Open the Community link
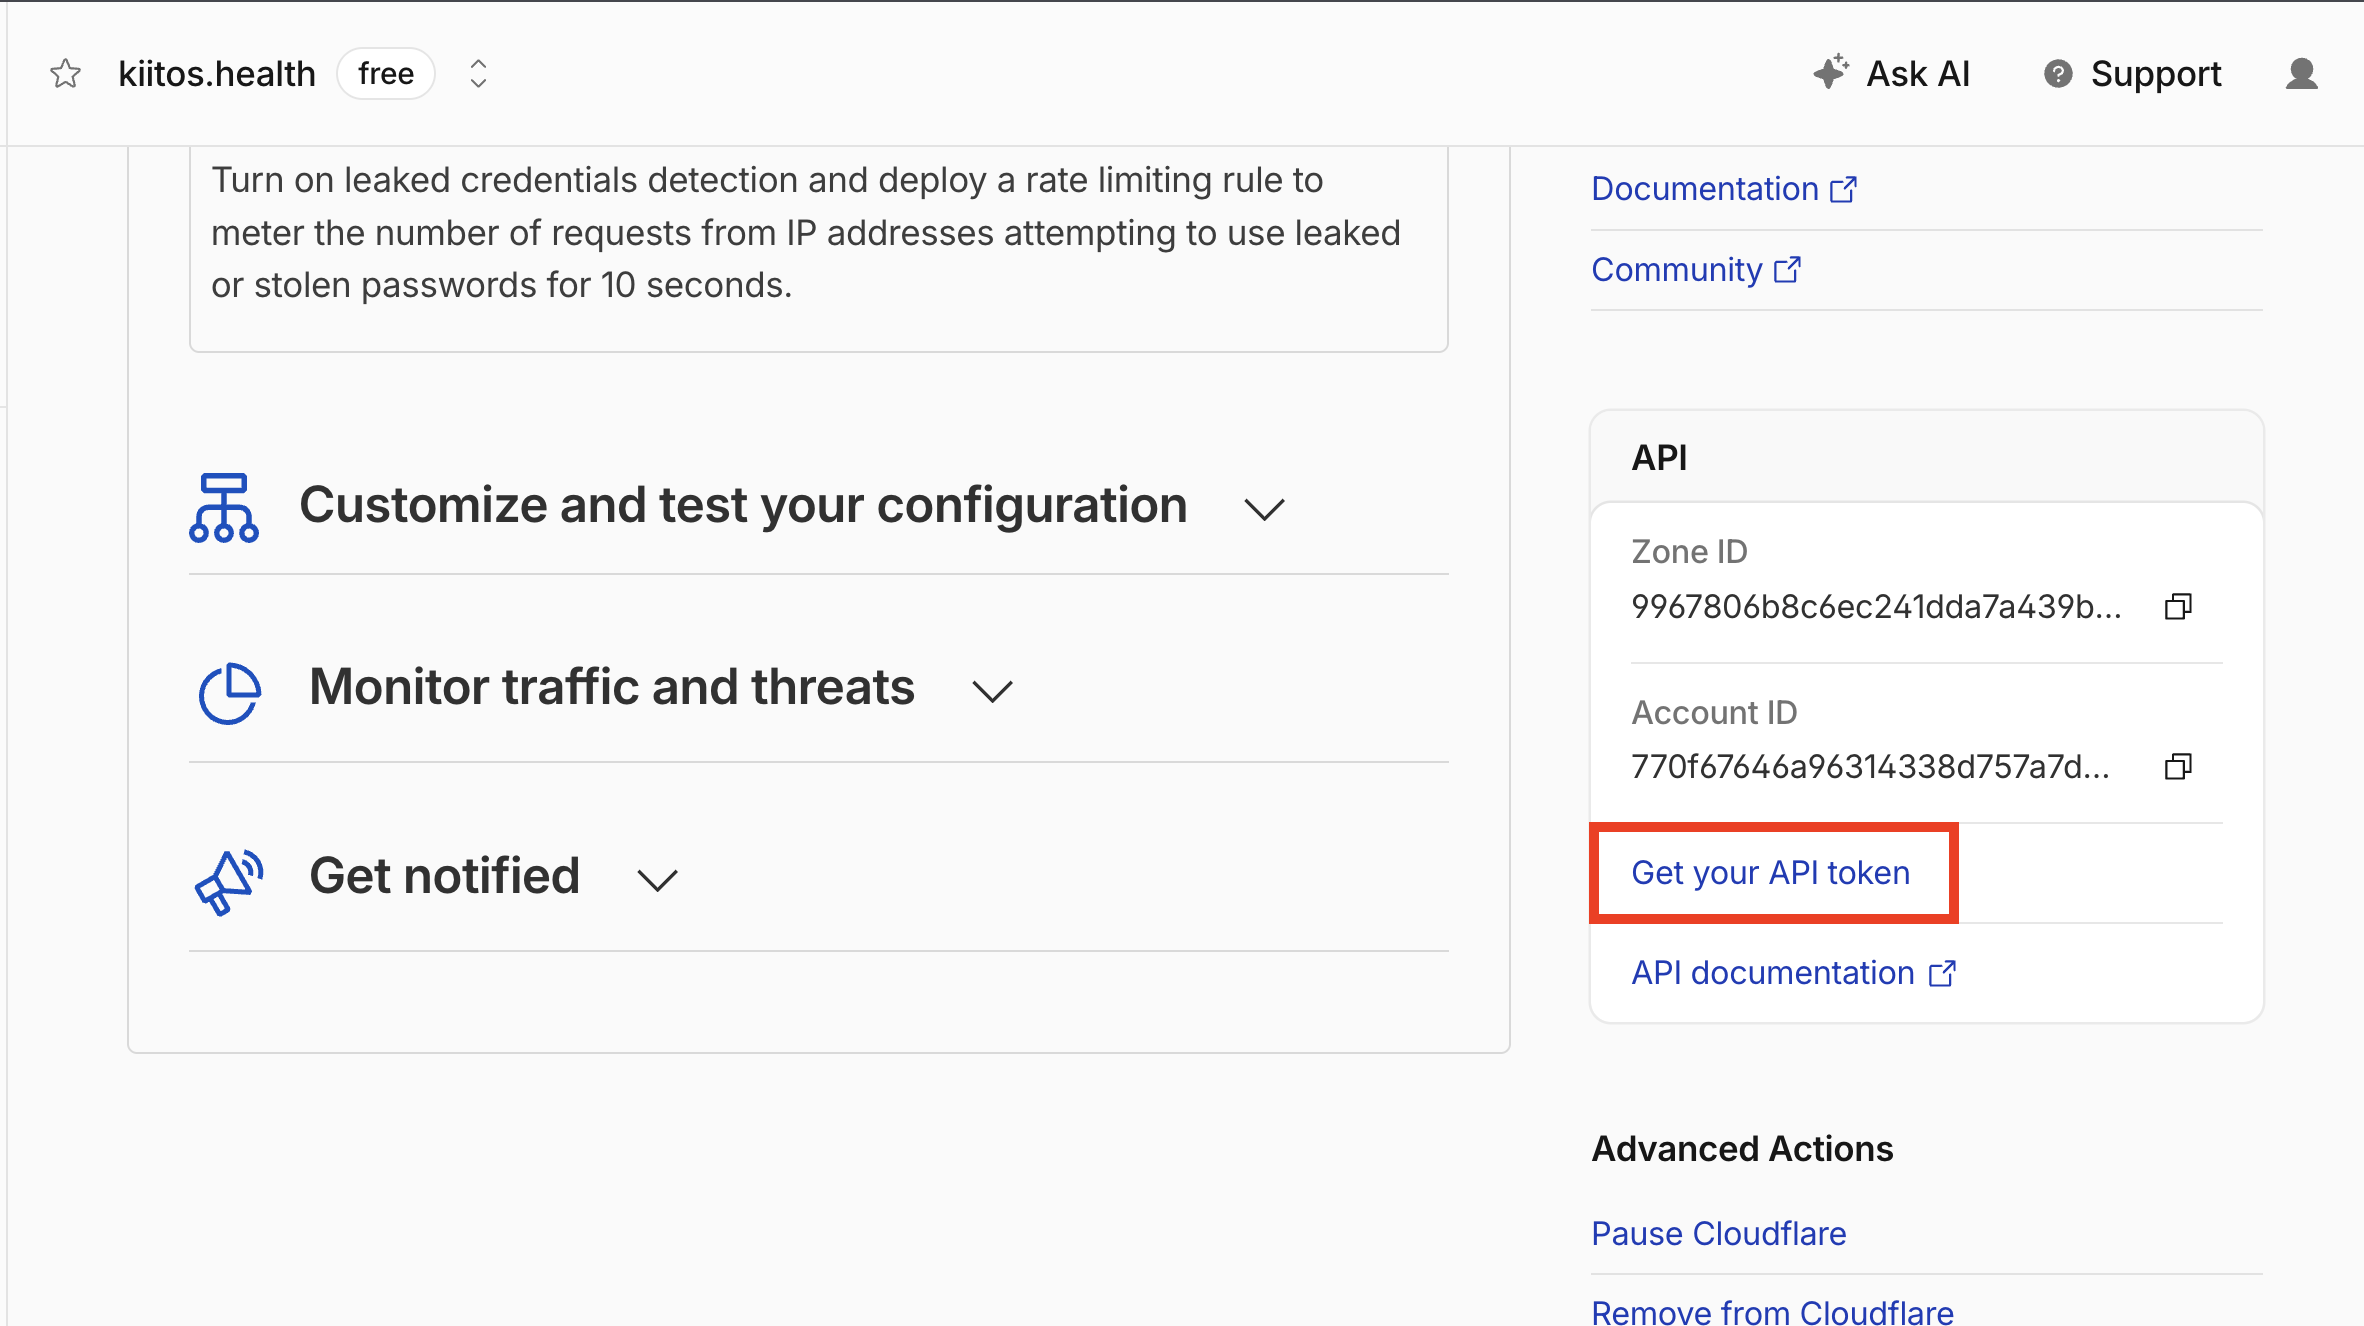Image resolution: width=2364 pixels, height=1326 pixels. 1696,270
